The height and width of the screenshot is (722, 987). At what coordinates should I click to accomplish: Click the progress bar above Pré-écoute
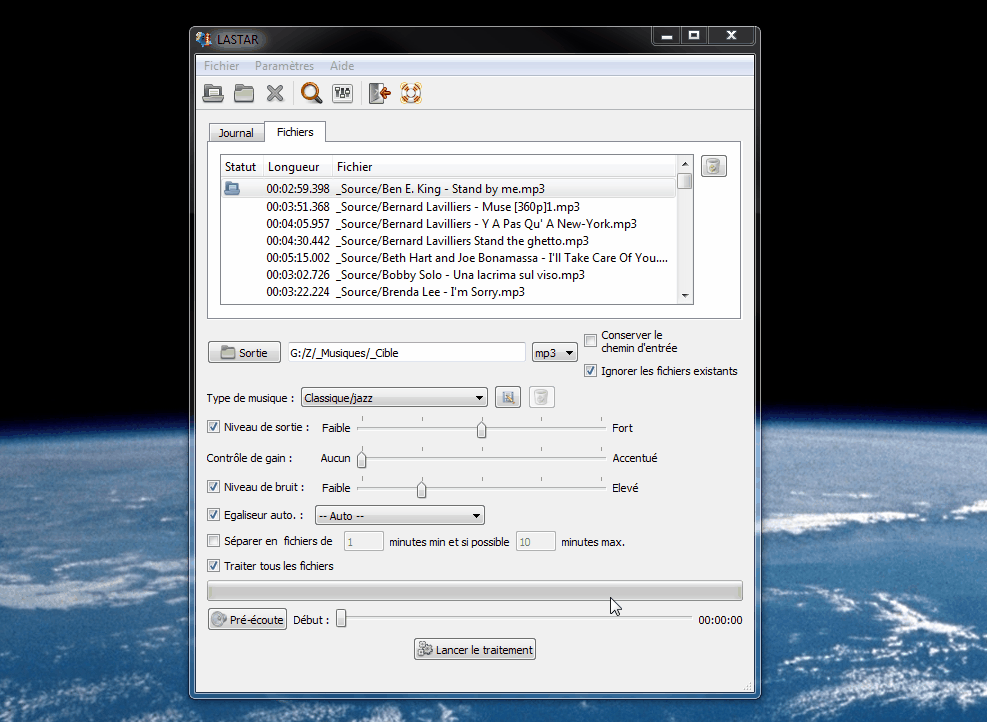pos(475,590)
